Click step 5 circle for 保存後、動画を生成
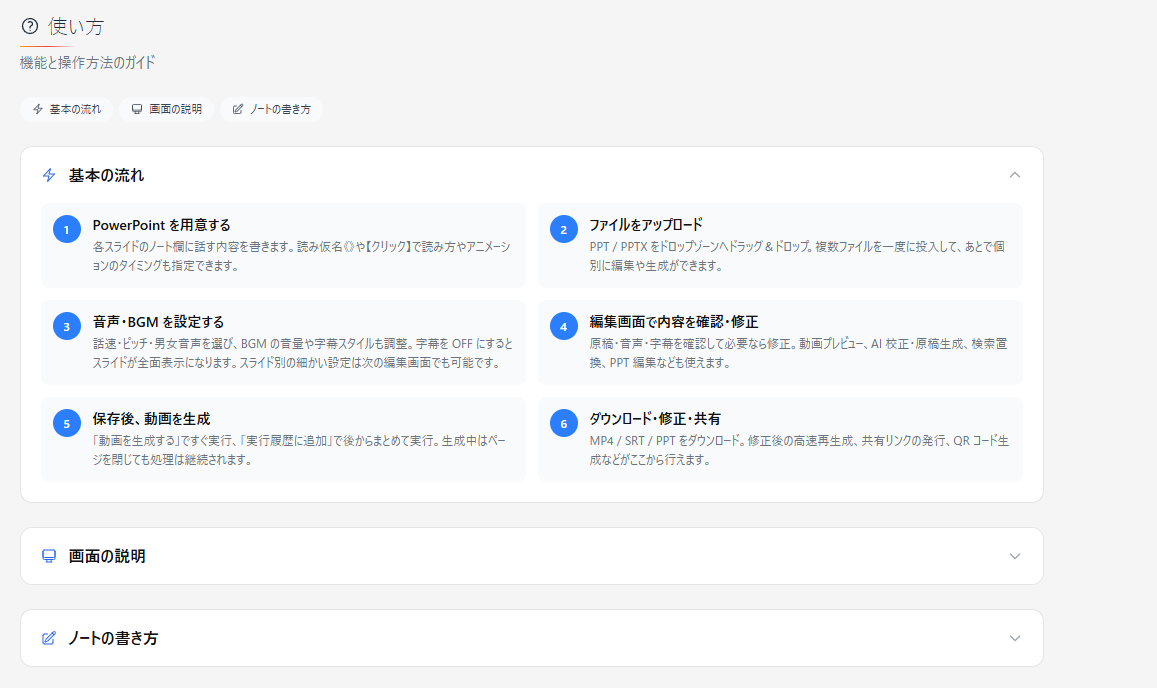The width and height of the screenshot is (1157, 688). (66, 424)
